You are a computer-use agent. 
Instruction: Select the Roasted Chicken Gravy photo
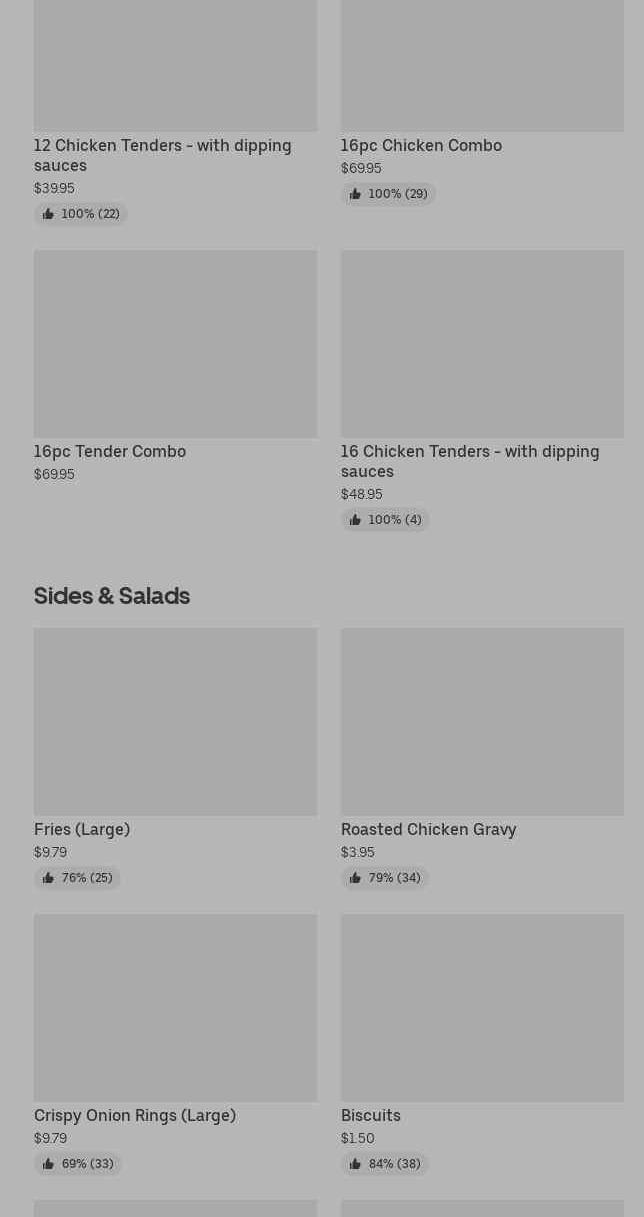pyautogui.click(x=482, y=721)
